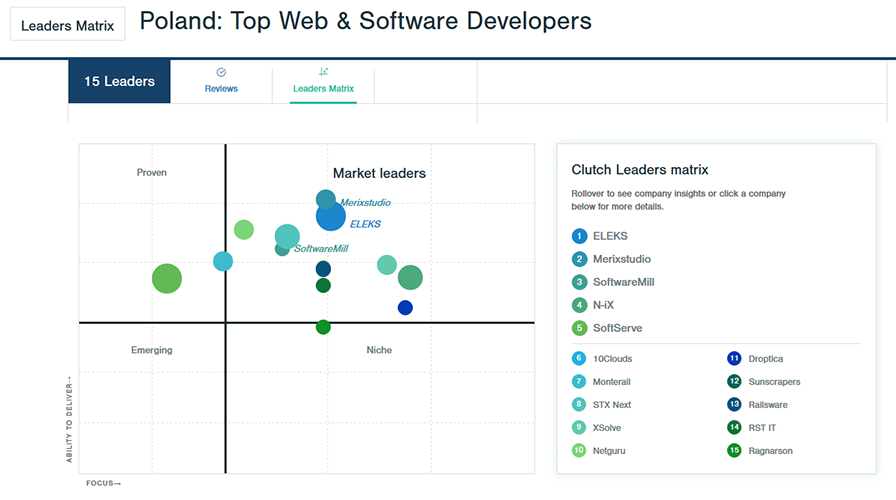Switch to the Reviews tab
Screen dimensions: 896x500
pos(221,81)
